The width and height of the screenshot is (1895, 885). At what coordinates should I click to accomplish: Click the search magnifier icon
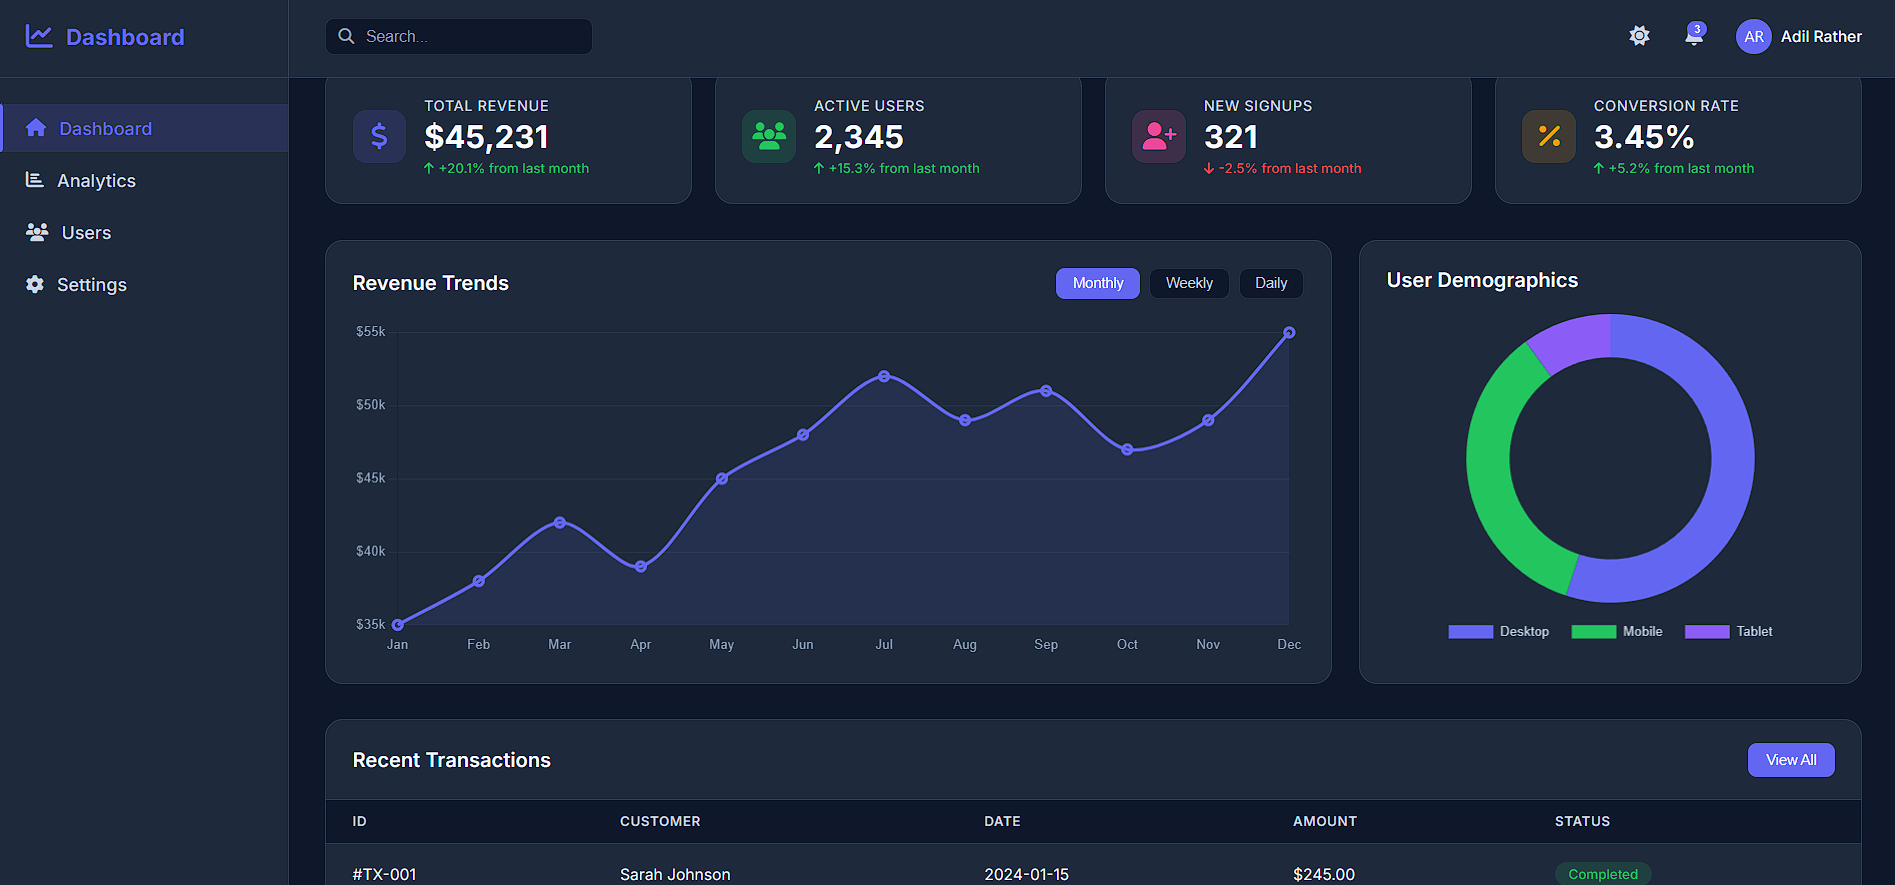tap(346, 36)
